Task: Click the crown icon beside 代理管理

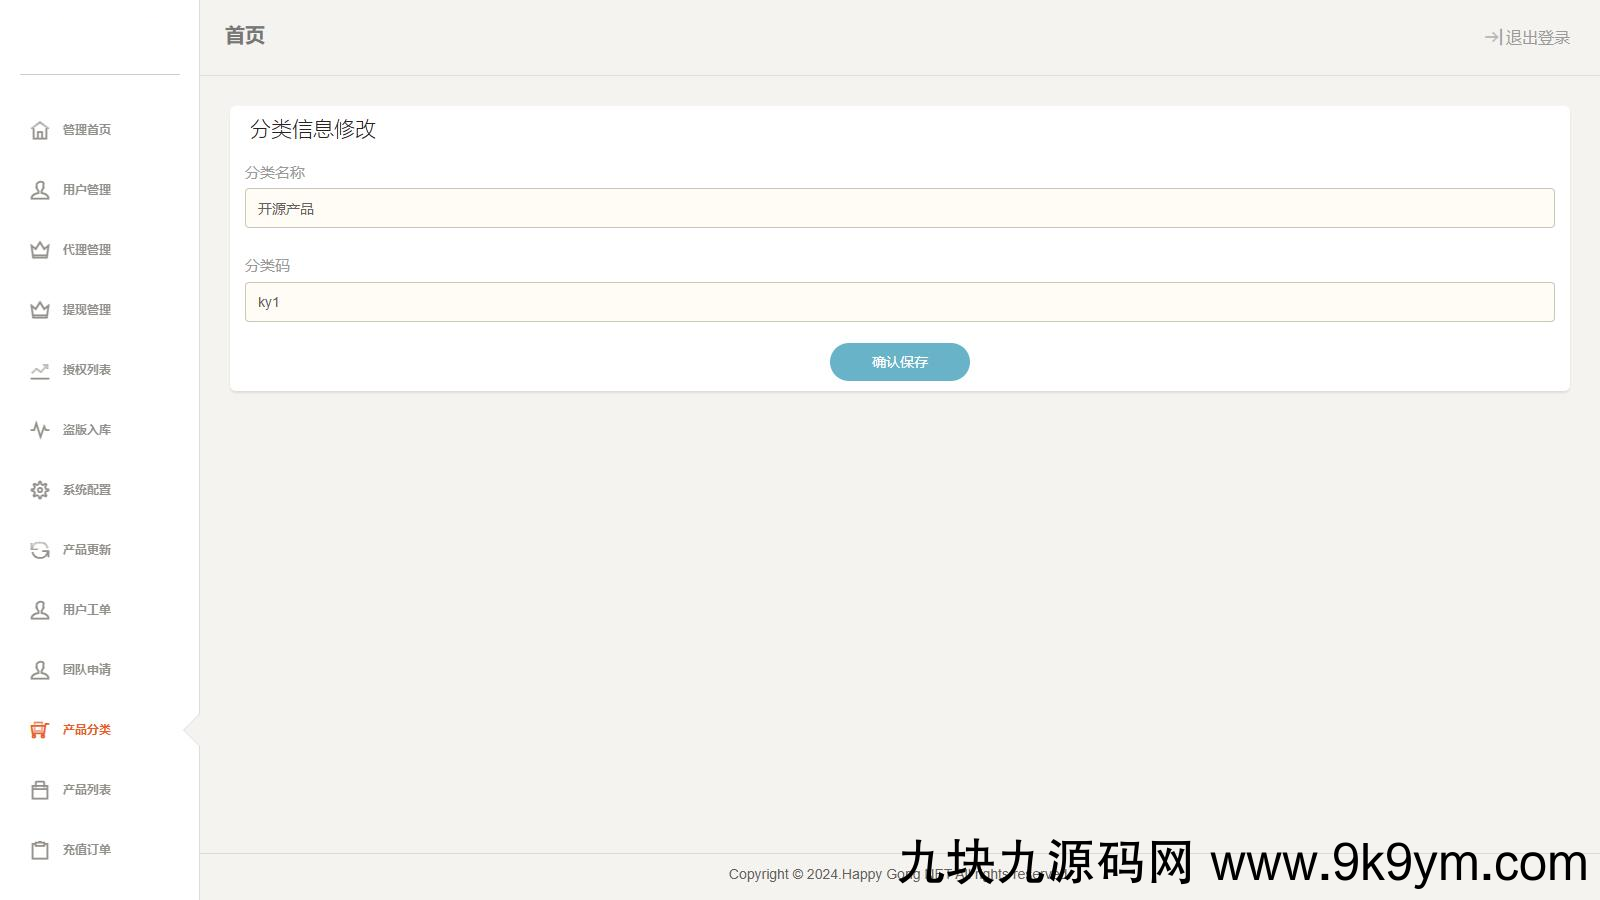Action: pyautogui.click(x=40, y=250)
